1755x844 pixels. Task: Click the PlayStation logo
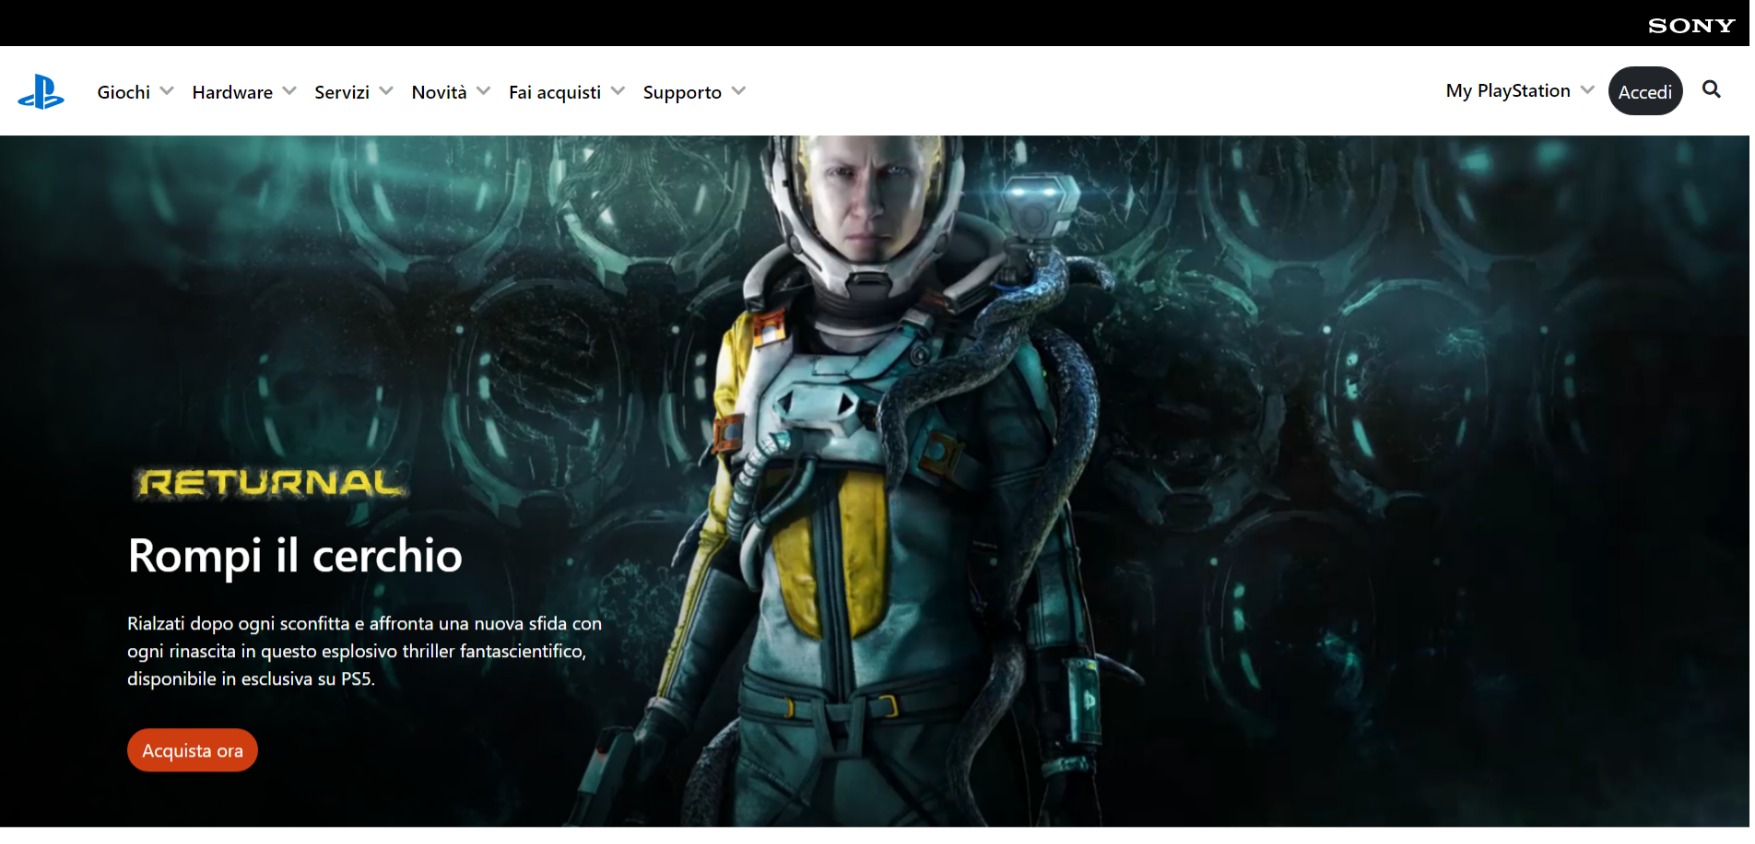41,92
